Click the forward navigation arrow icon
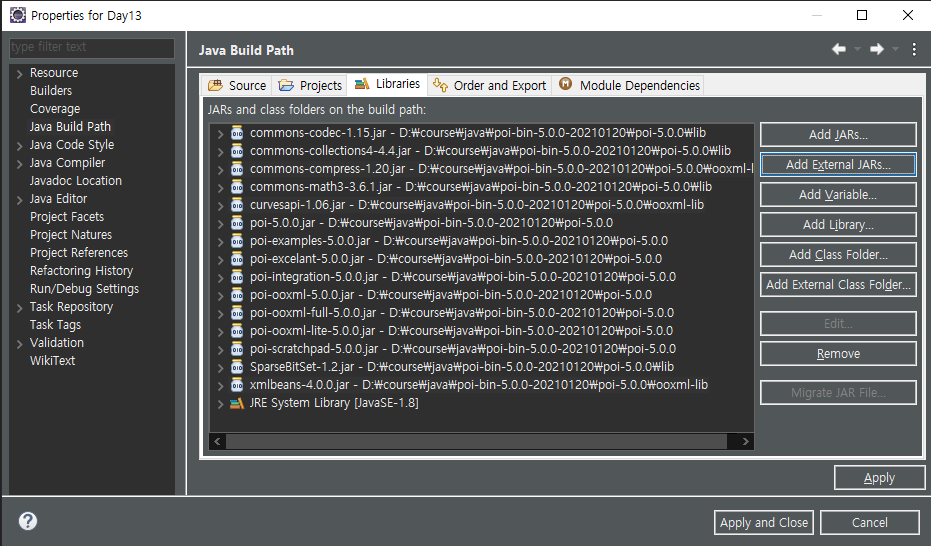 [877, 49]
